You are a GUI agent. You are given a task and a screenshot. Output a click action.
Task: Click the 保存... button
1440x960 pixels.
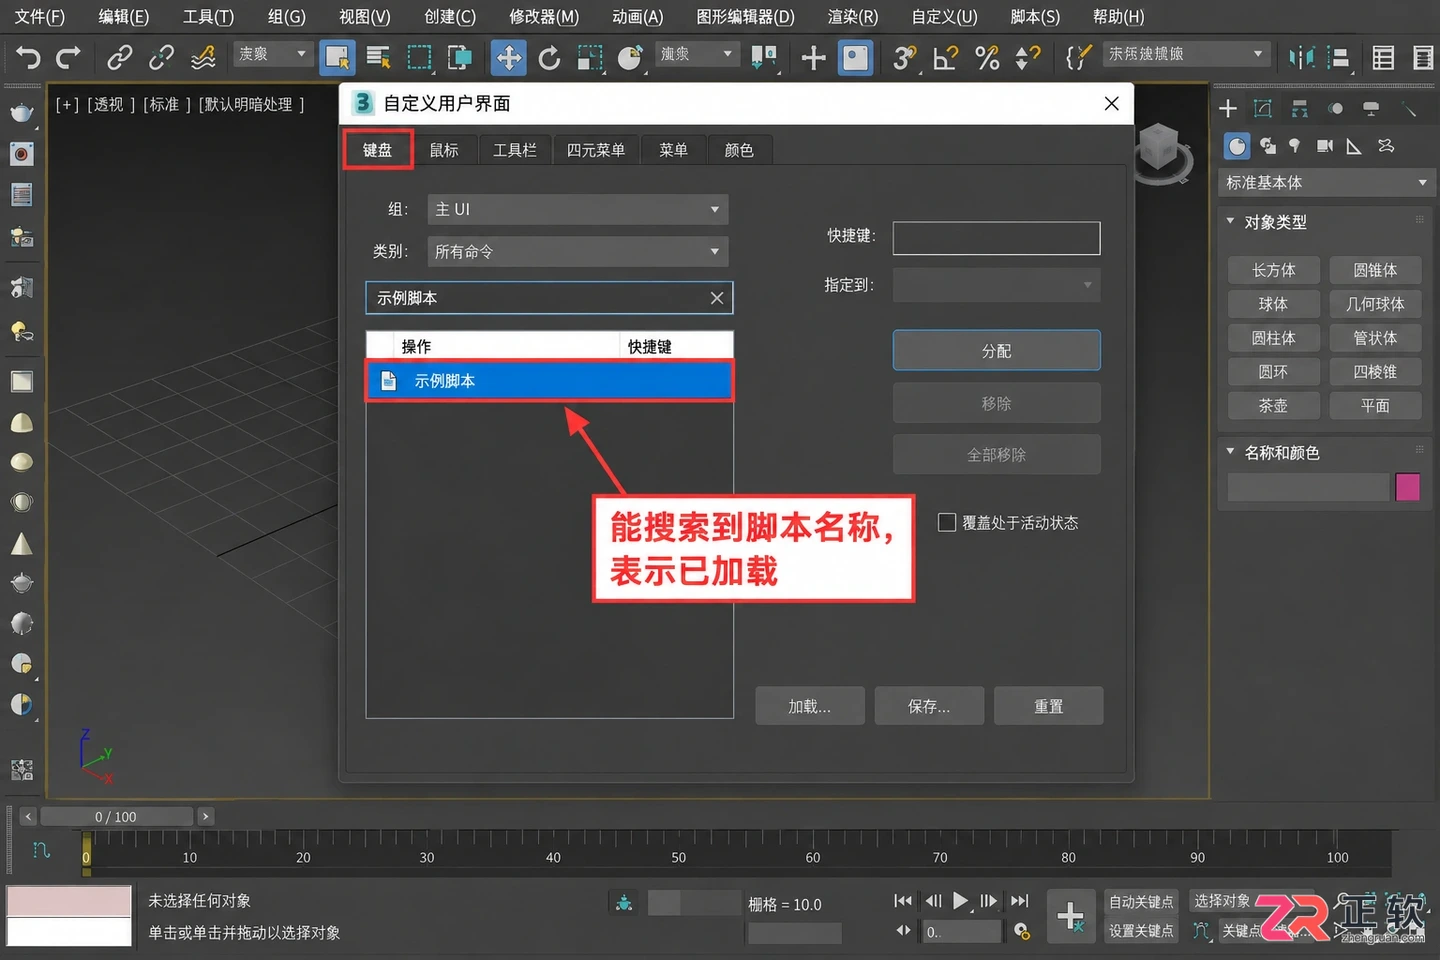point(929,706)
